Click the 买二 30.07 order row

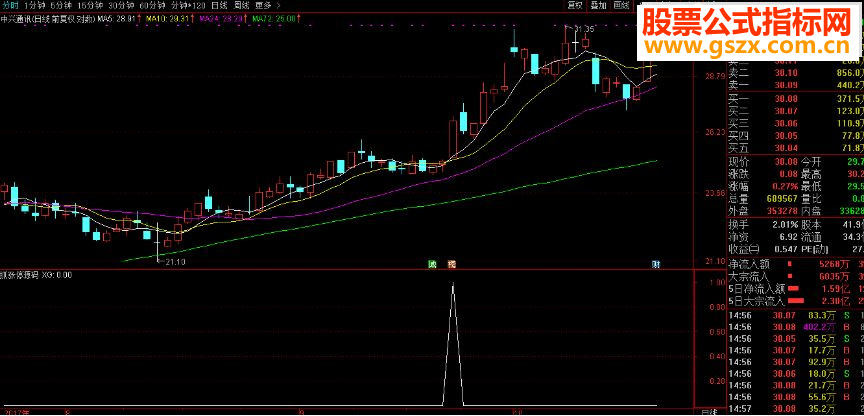[x=796, y=111]
